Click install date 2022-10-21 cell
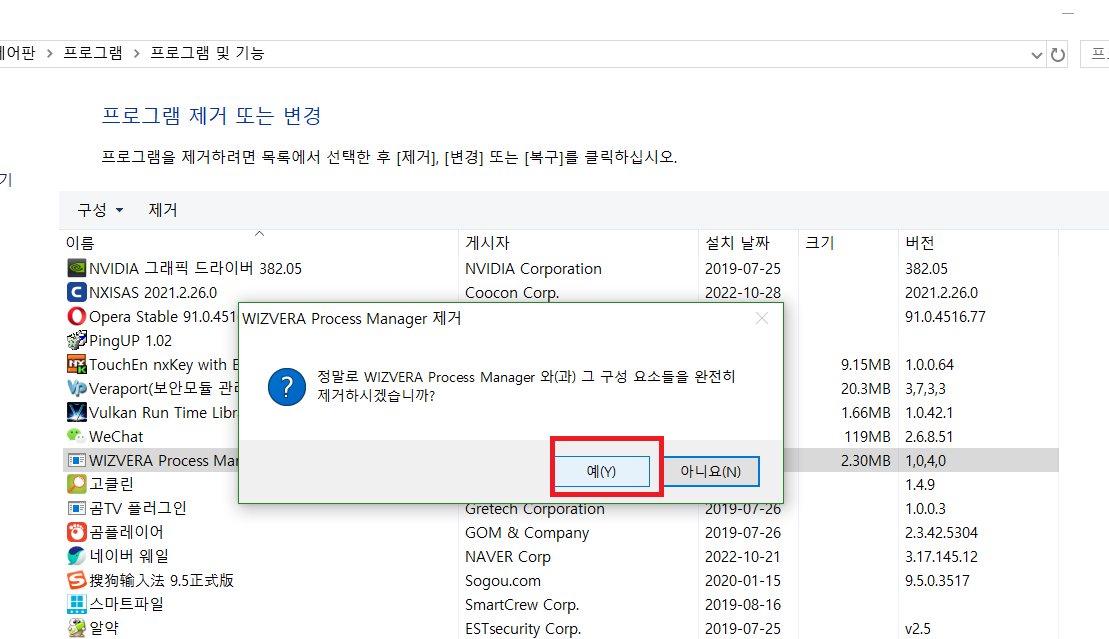Viewport: 1109px width, 639px height. (x=743, y=556)
